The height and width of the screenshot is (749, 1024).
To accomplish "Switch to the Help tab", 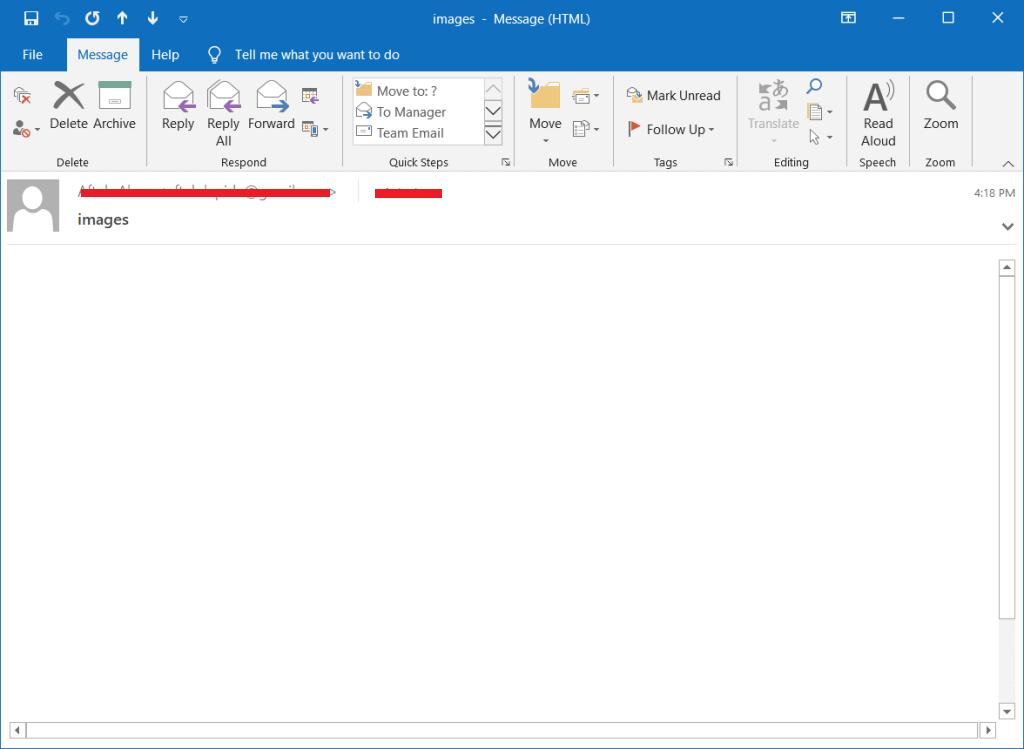I will click(165, 55).
